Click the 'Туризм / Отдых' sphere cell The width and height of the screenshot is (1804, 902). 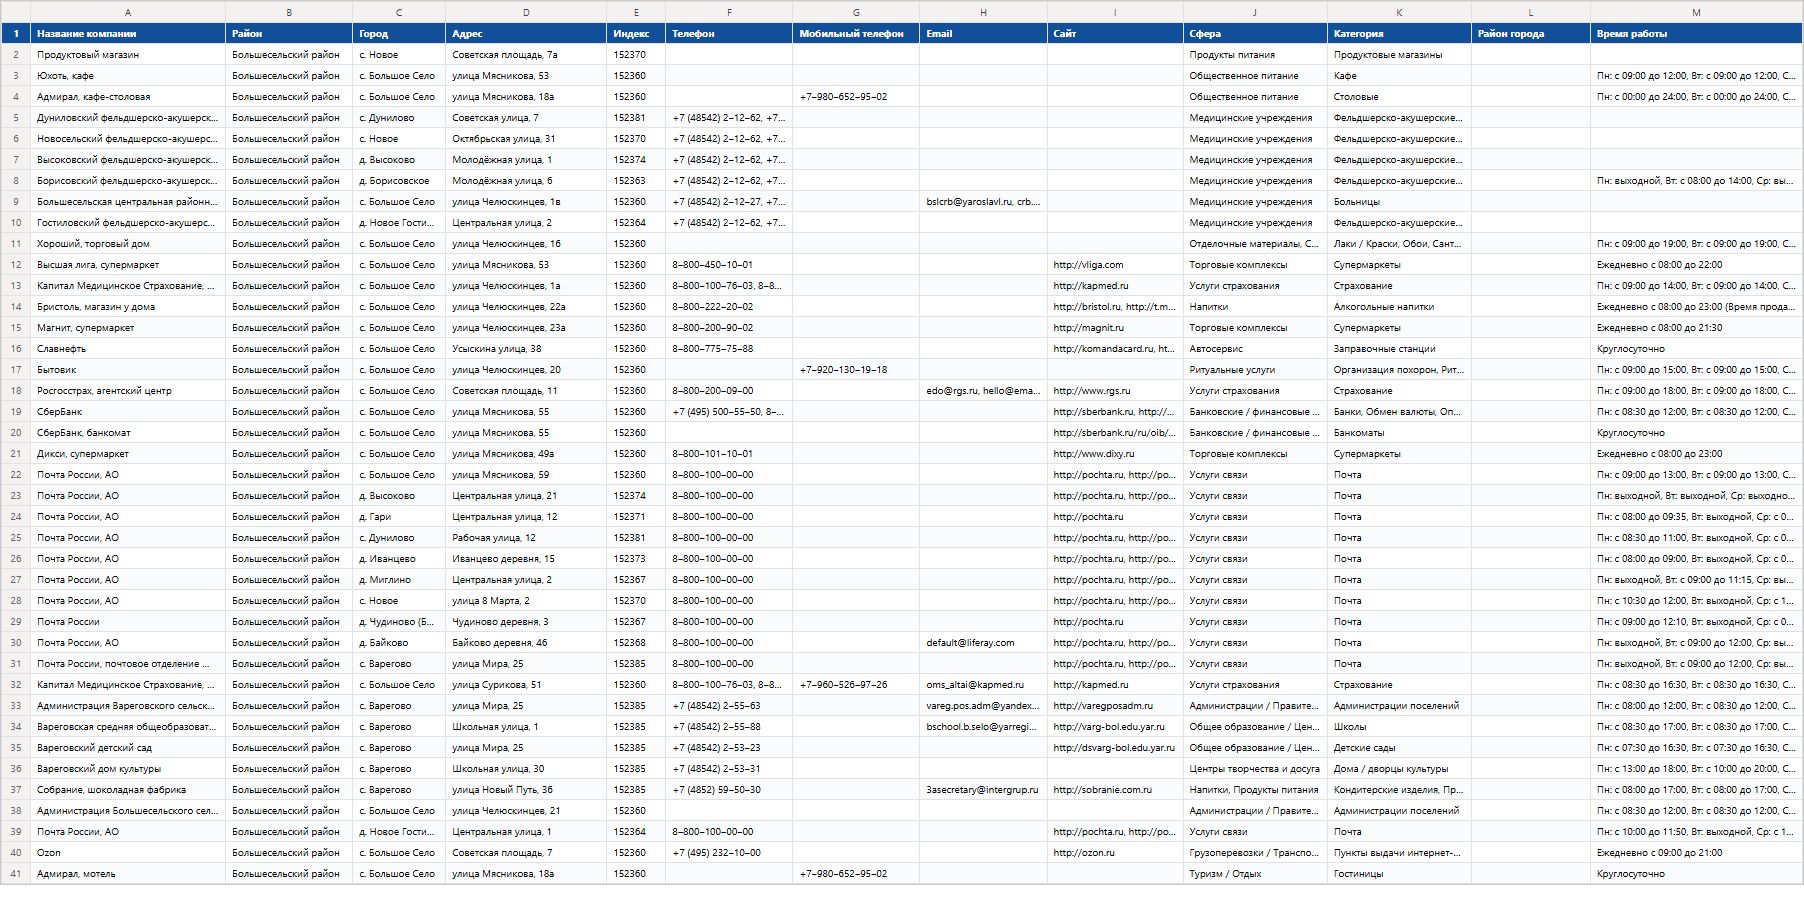(x=1255, y=874)
